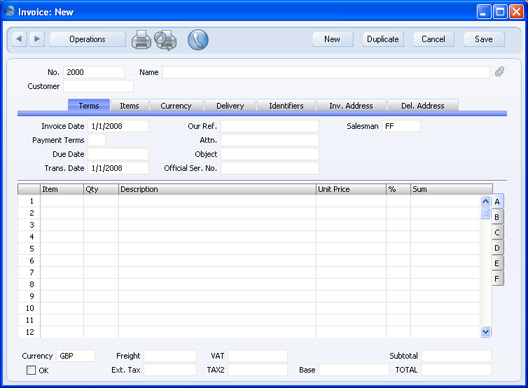
Task: Open the Operations menu
Action: pos(88,39)
